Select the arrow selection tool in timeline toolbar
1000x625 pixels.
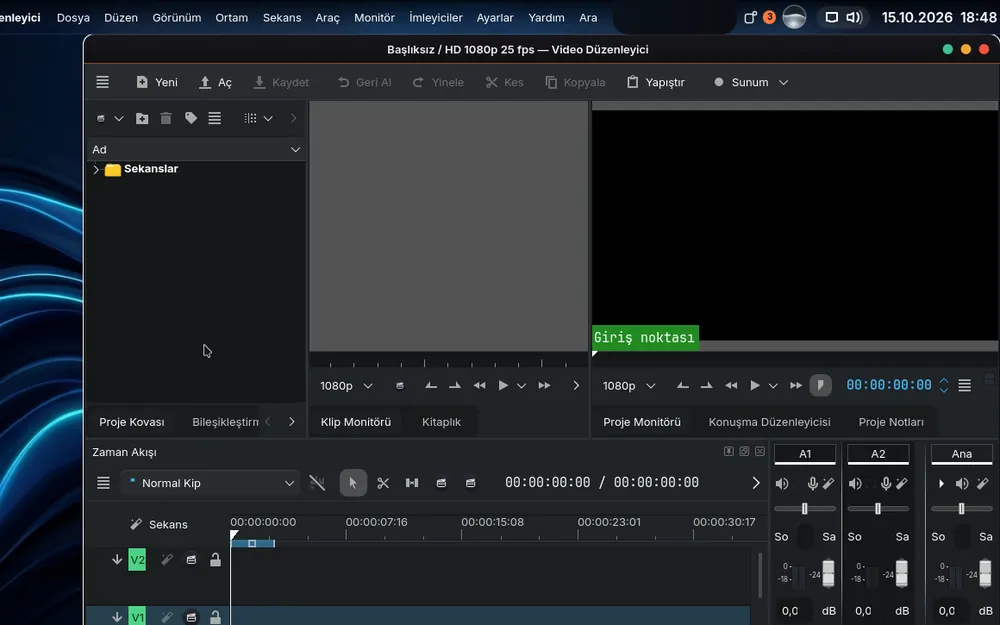pos(353,483)
